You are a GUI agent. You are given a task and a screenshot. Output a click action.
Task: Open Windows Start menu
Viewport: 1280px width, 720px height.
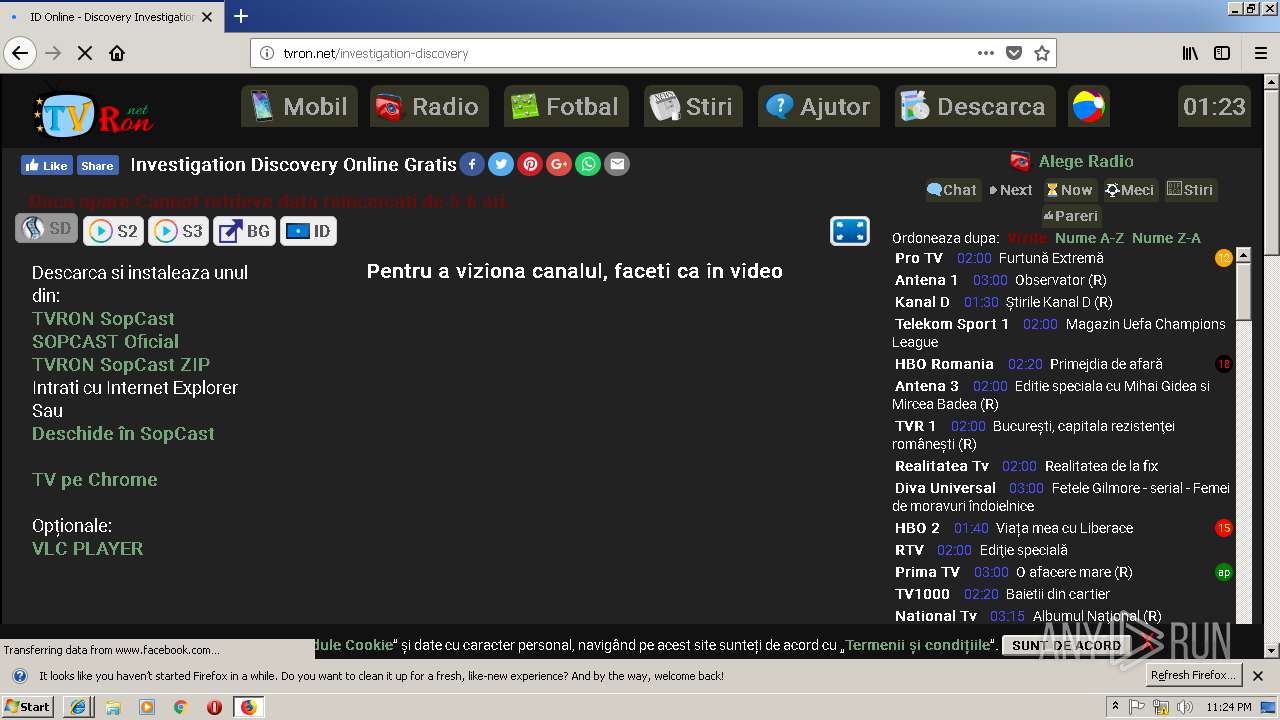(27, 707)
